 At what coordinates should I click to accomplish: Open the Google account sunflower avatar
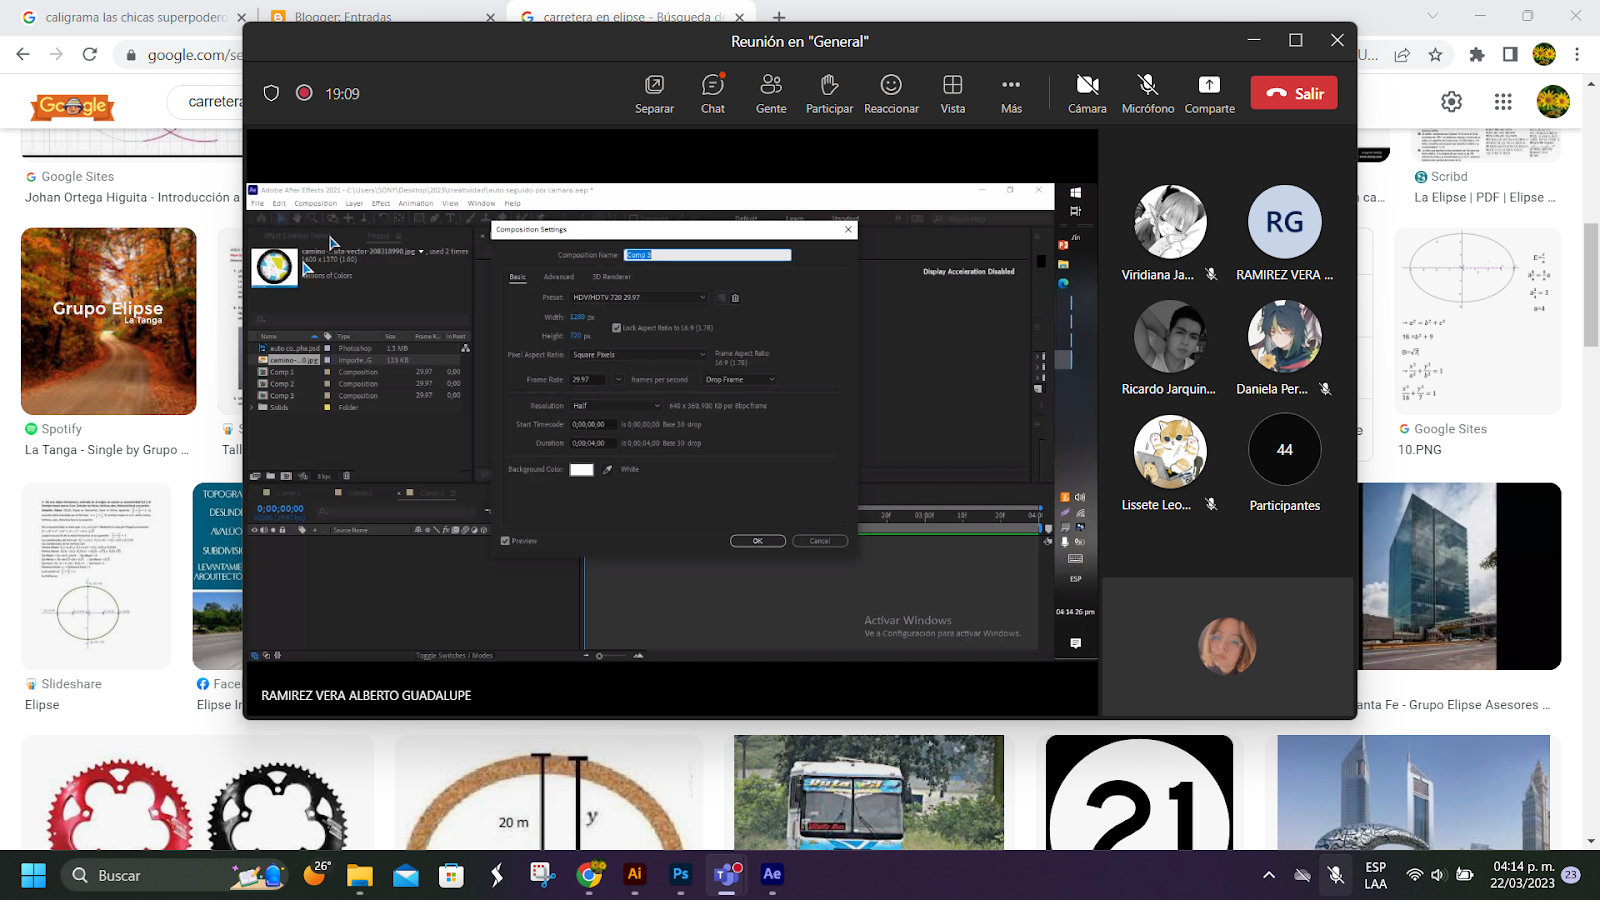(1553, 101)
